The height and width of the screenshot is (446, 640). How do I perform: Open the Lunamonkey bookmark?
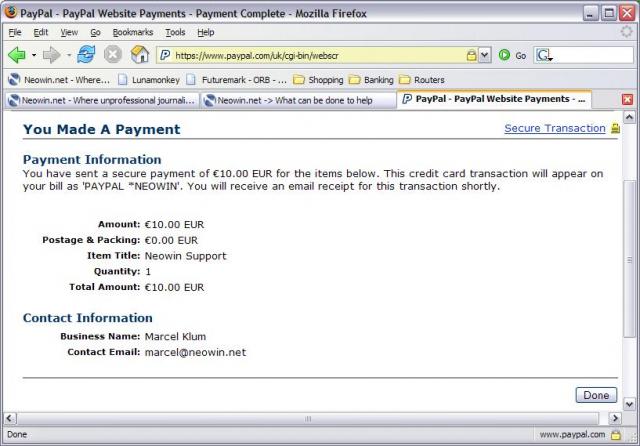pos(149,80)
